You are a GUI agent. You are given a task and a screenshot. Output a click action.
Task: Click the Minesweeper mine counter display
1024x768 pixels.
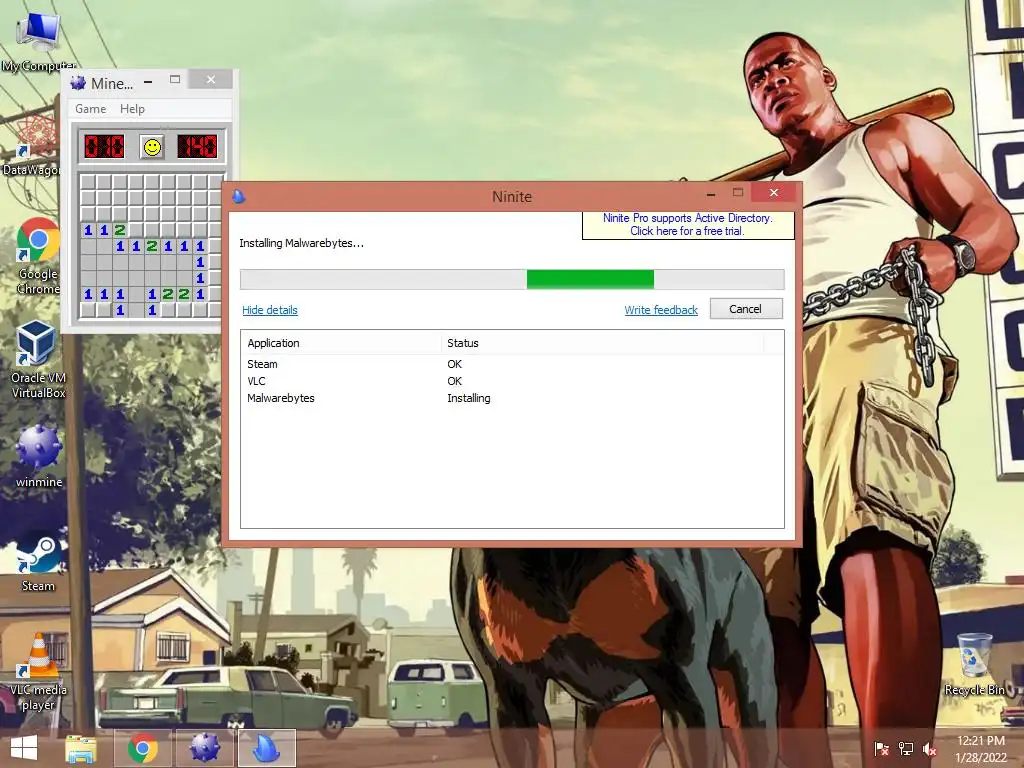pos(104,146)
